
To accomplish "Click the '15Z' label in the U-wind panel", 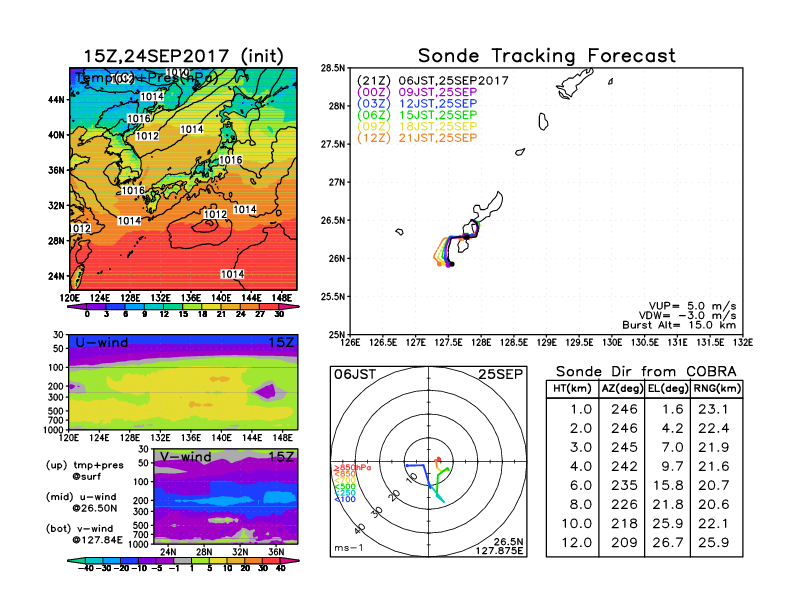I will [281, 342].
